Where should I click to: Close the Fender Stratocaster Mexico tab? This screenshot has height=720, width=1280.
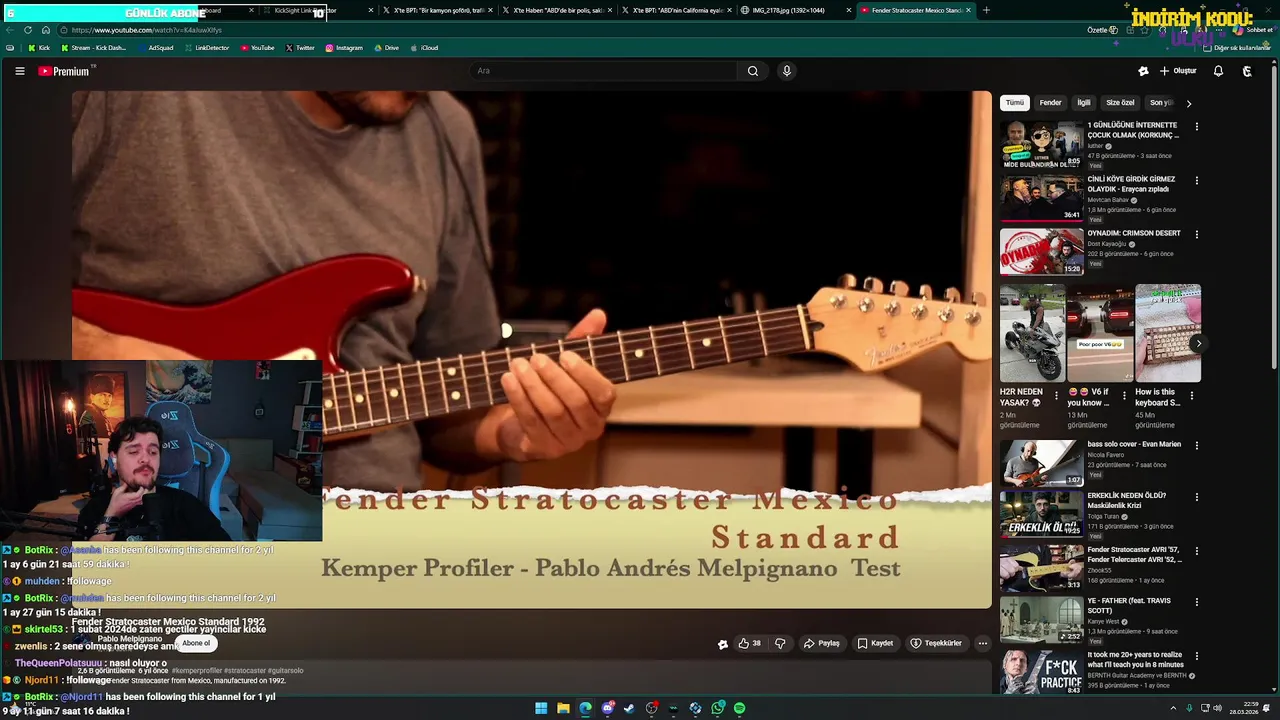968,10
